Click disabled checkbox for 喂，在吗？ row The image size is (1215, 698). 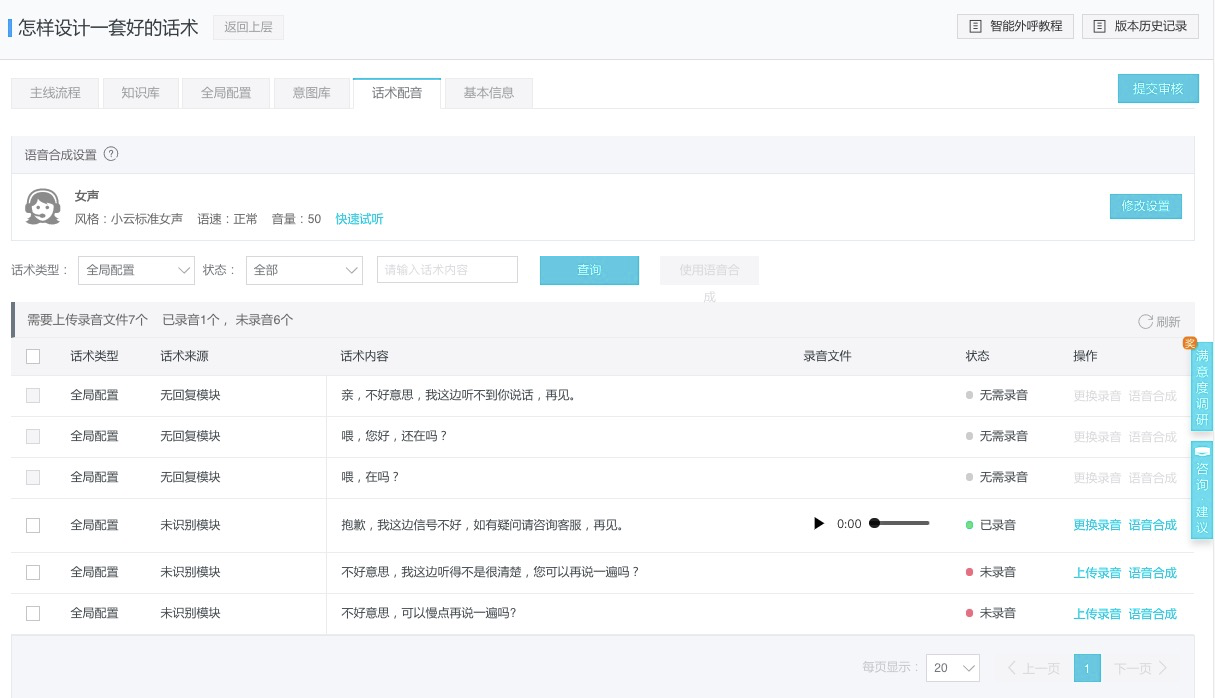(x=33, y=478)
